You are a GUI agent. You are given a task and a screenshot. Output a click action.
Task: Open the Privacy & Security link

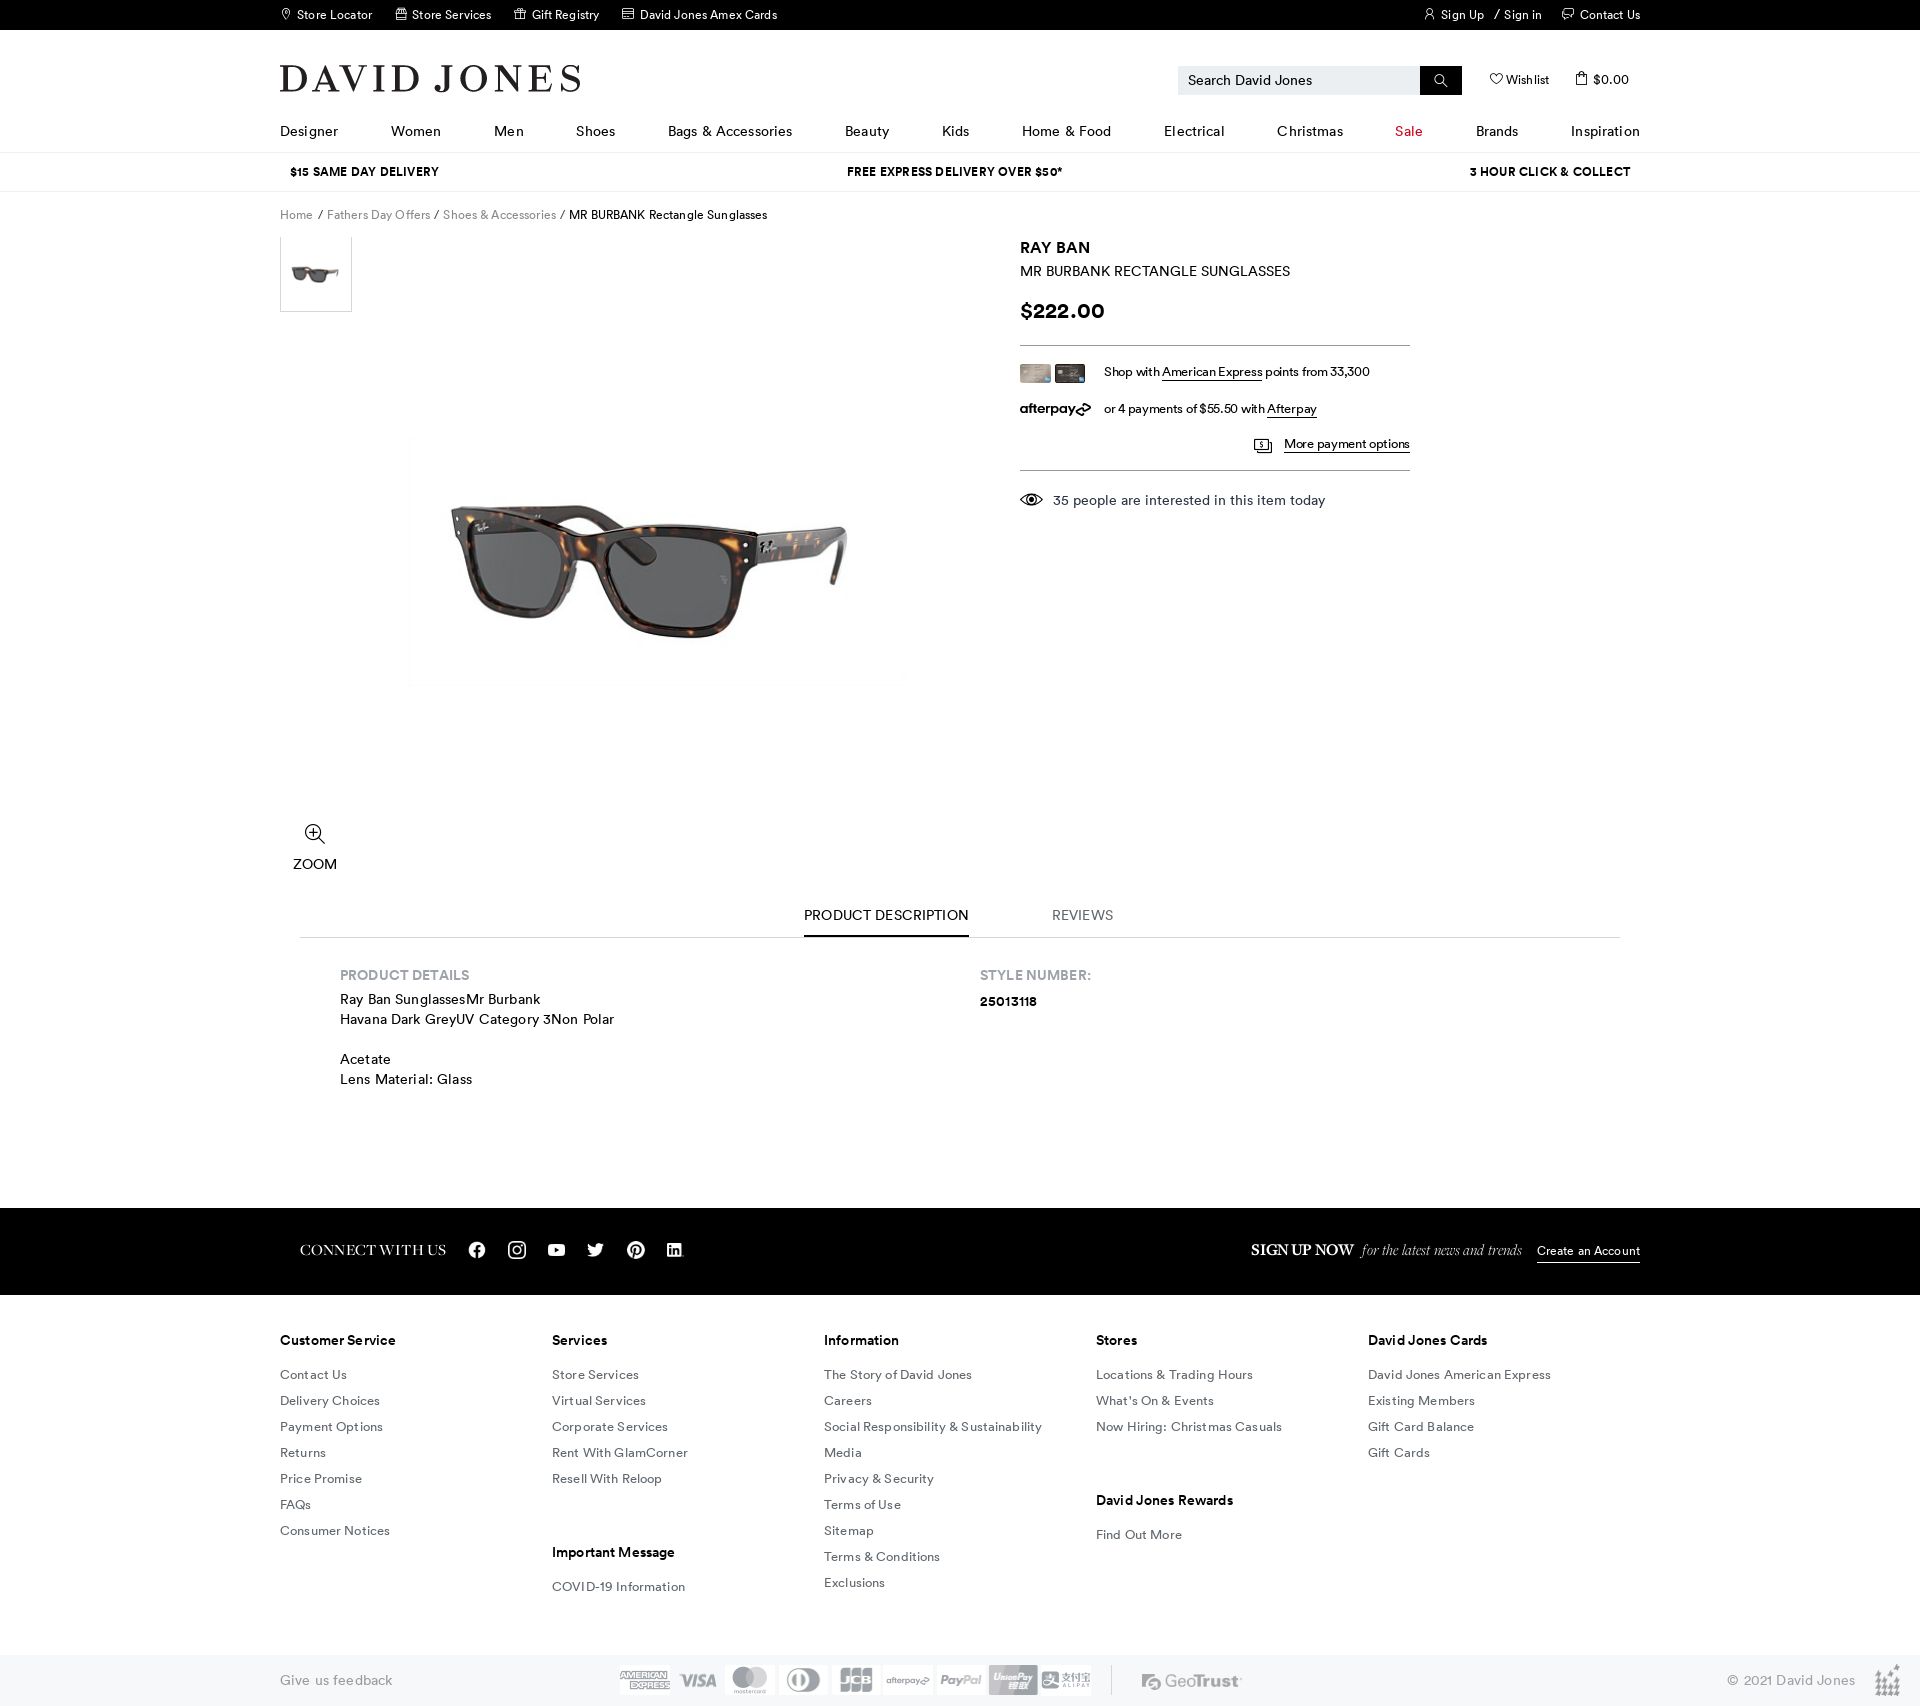[x=879, y=1479]
